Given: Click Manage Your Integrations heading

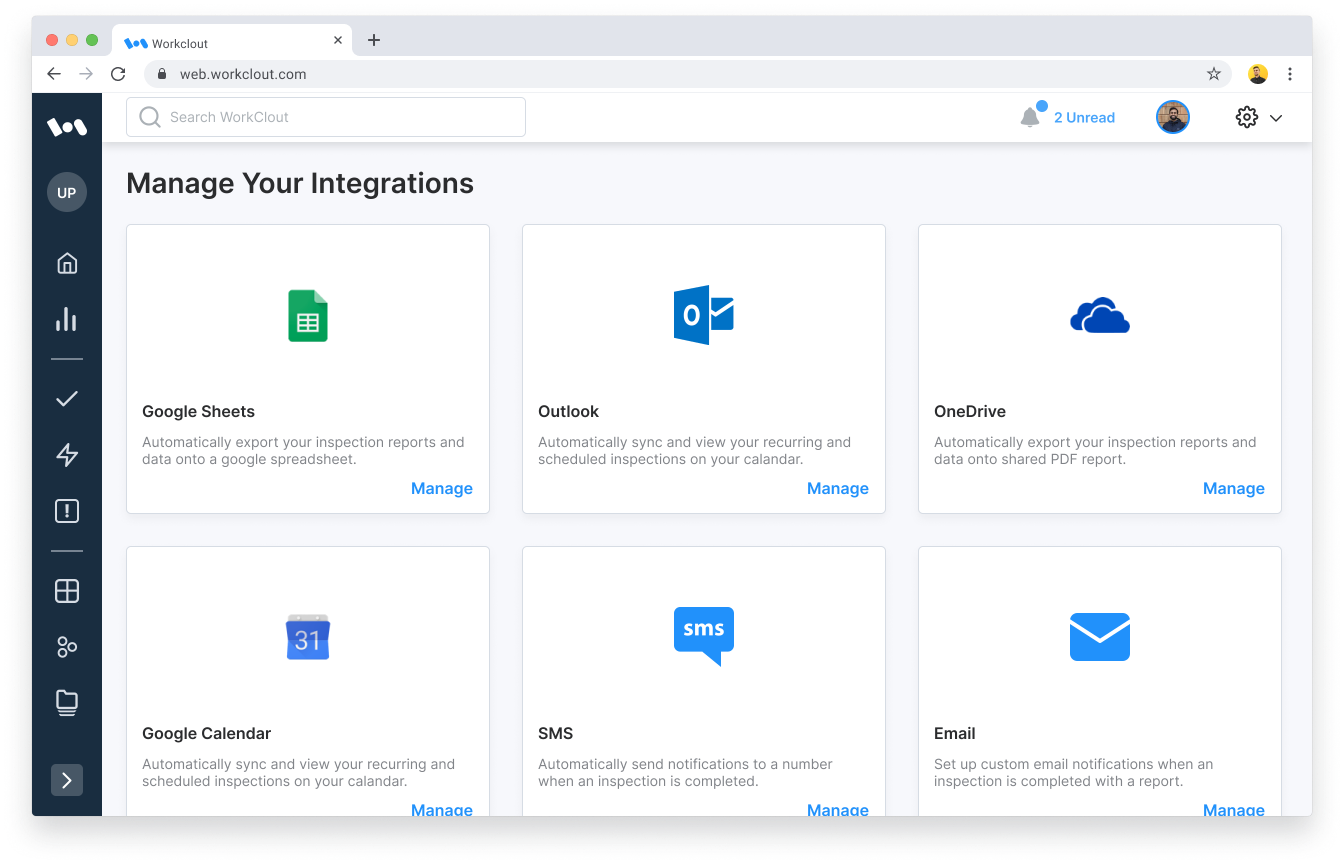Looking at the screenshot, I should (300, 183).
